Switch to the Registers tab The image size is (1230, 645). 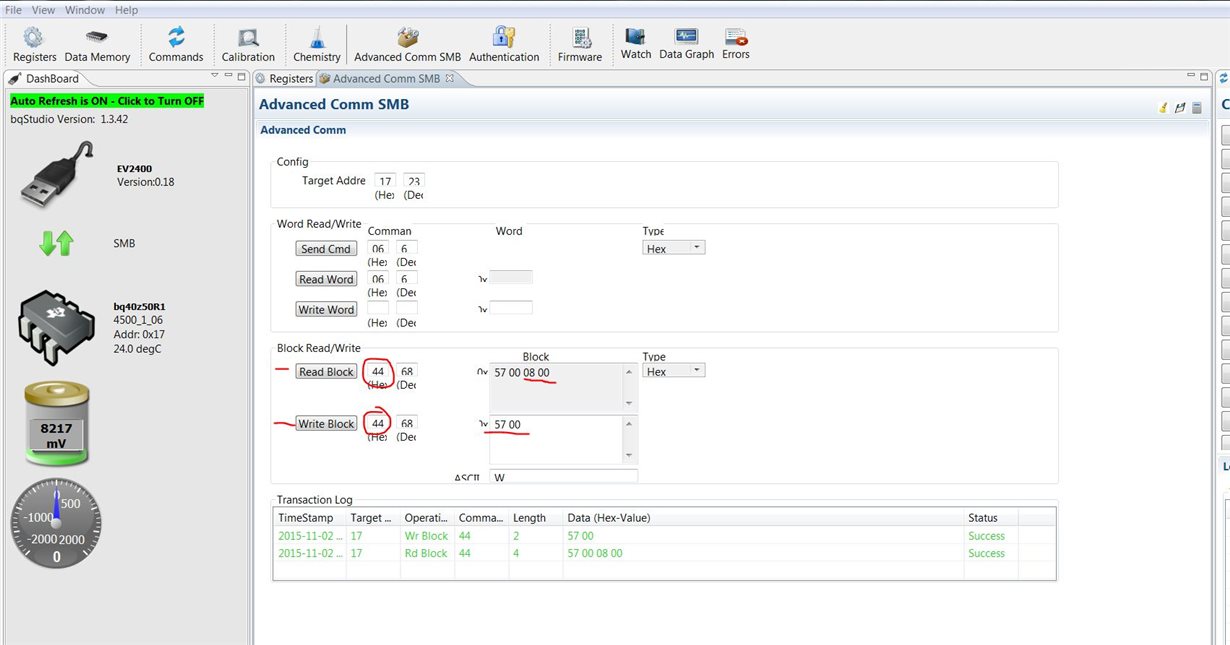coord(284,78)
